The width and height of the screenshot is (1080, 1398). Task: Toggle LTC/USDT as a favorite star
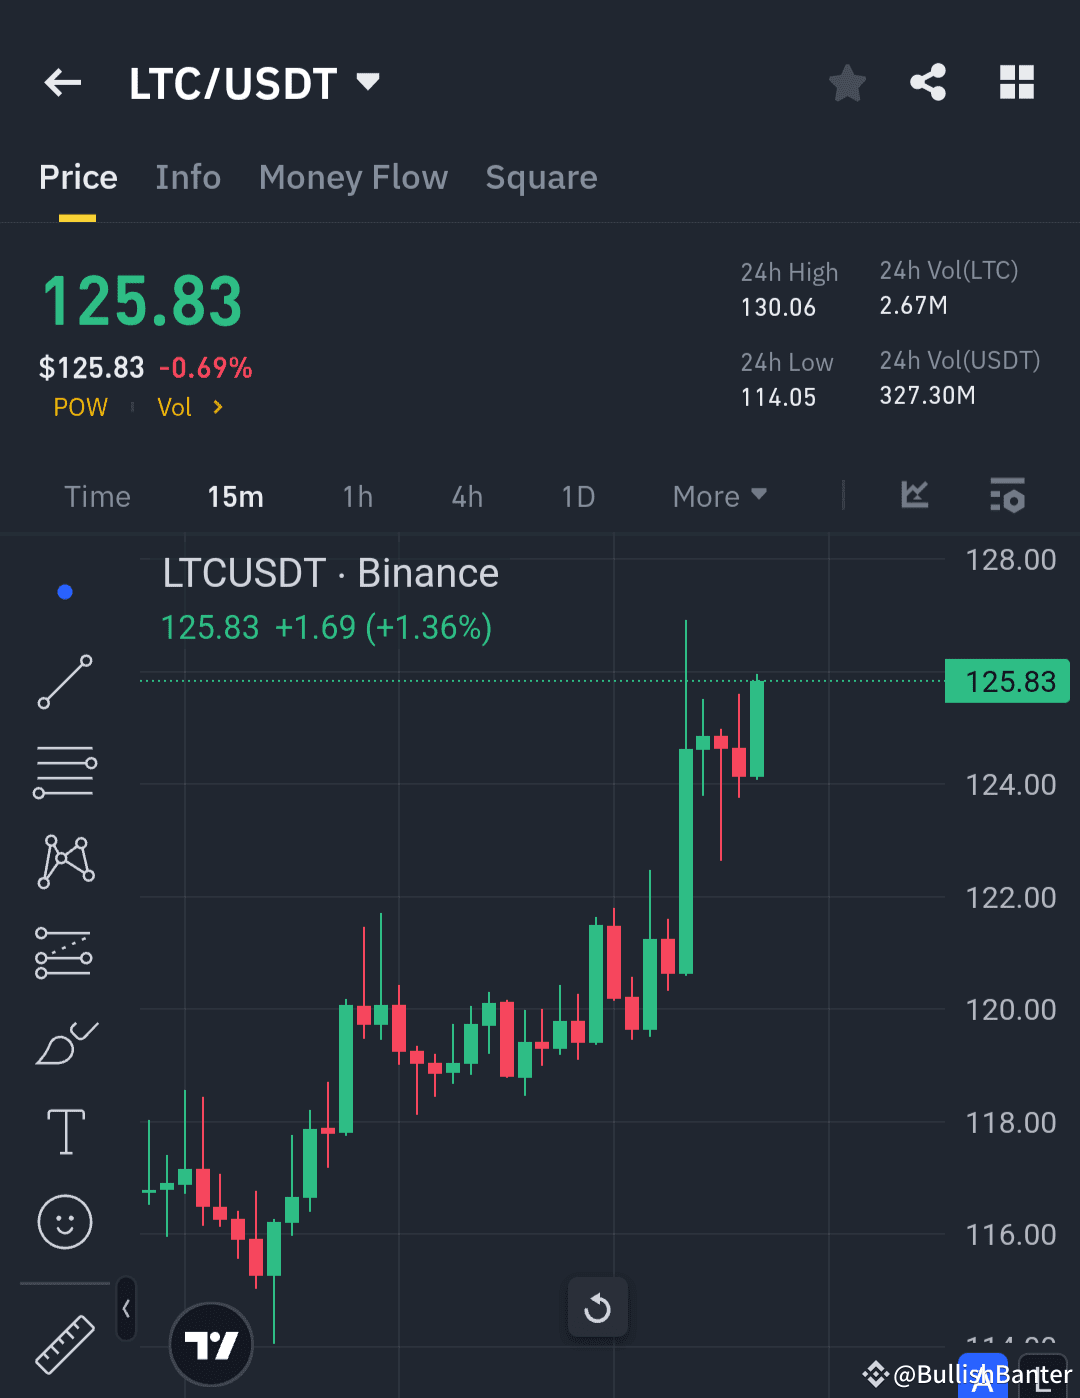tap(847, 83)
